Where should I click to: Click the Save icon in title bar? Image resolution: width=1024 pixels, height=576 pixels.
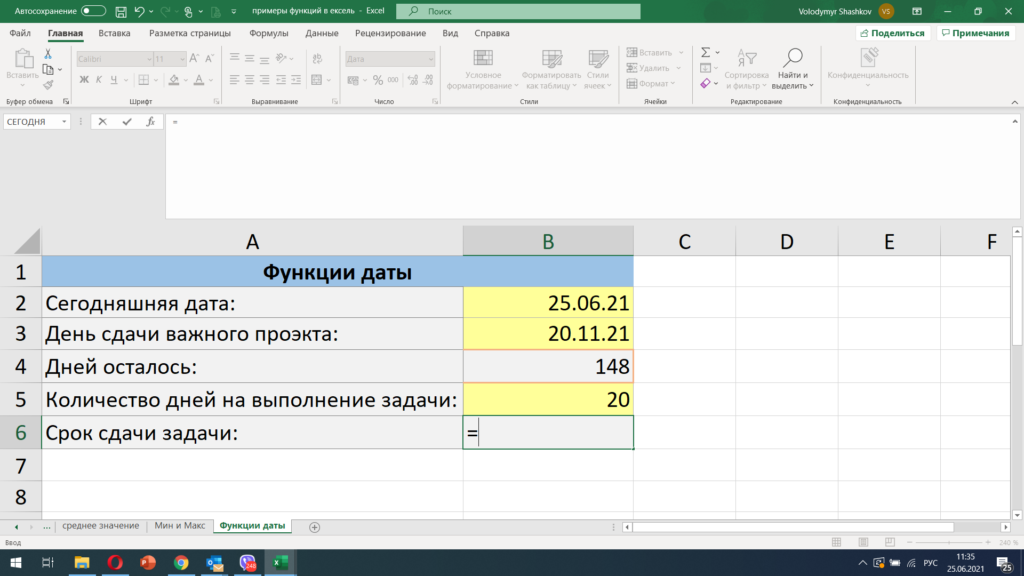click(x=121, y=11)
